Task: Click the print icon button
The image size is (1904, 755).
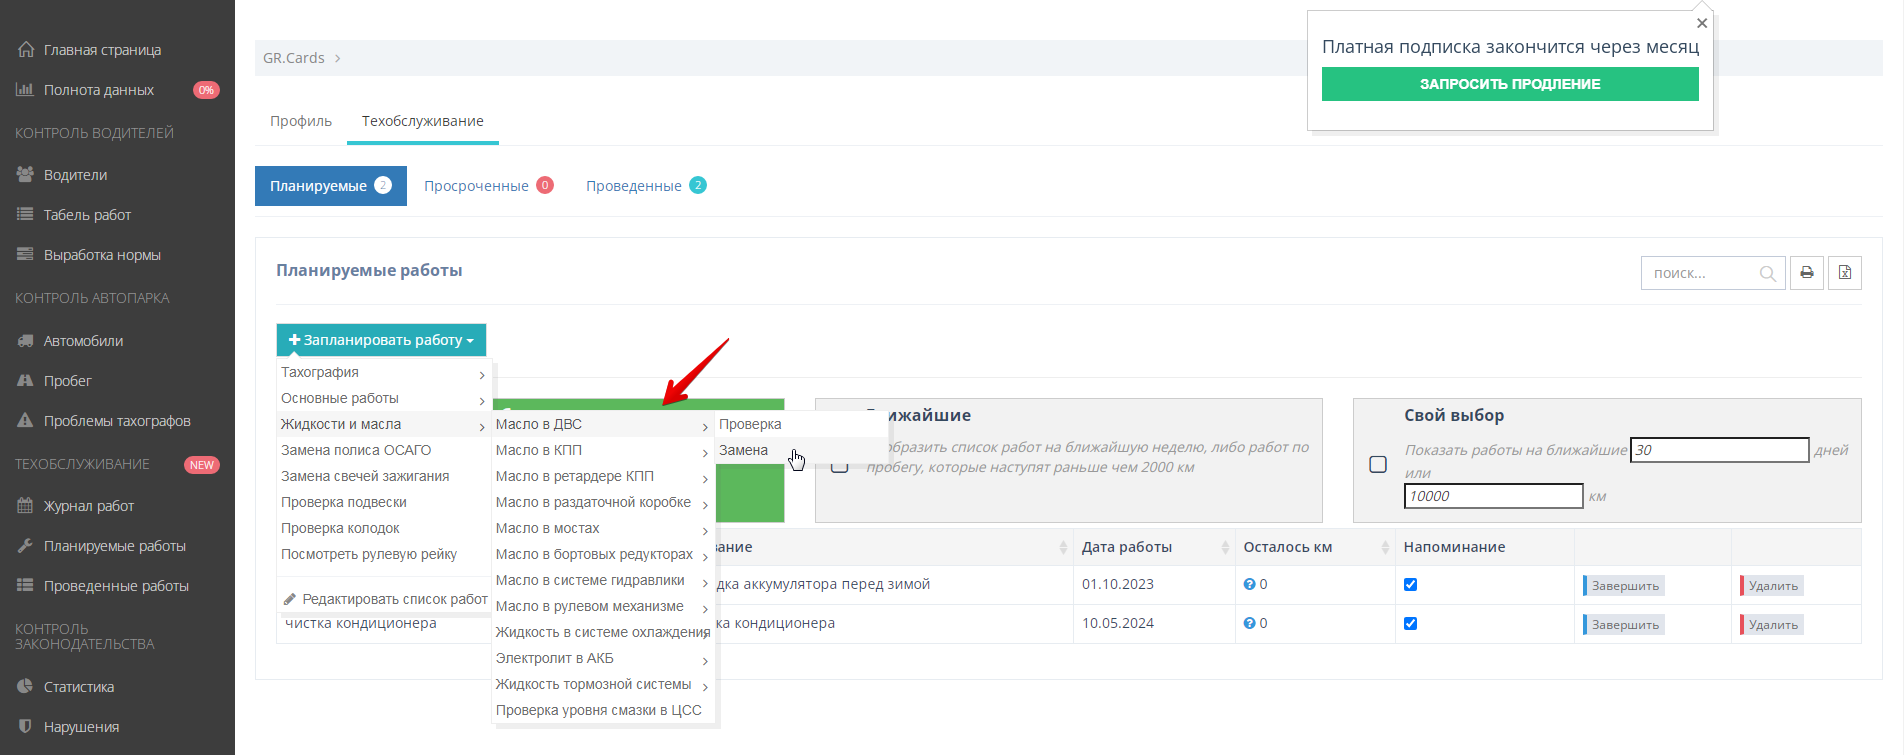Action: [1807, 273]
